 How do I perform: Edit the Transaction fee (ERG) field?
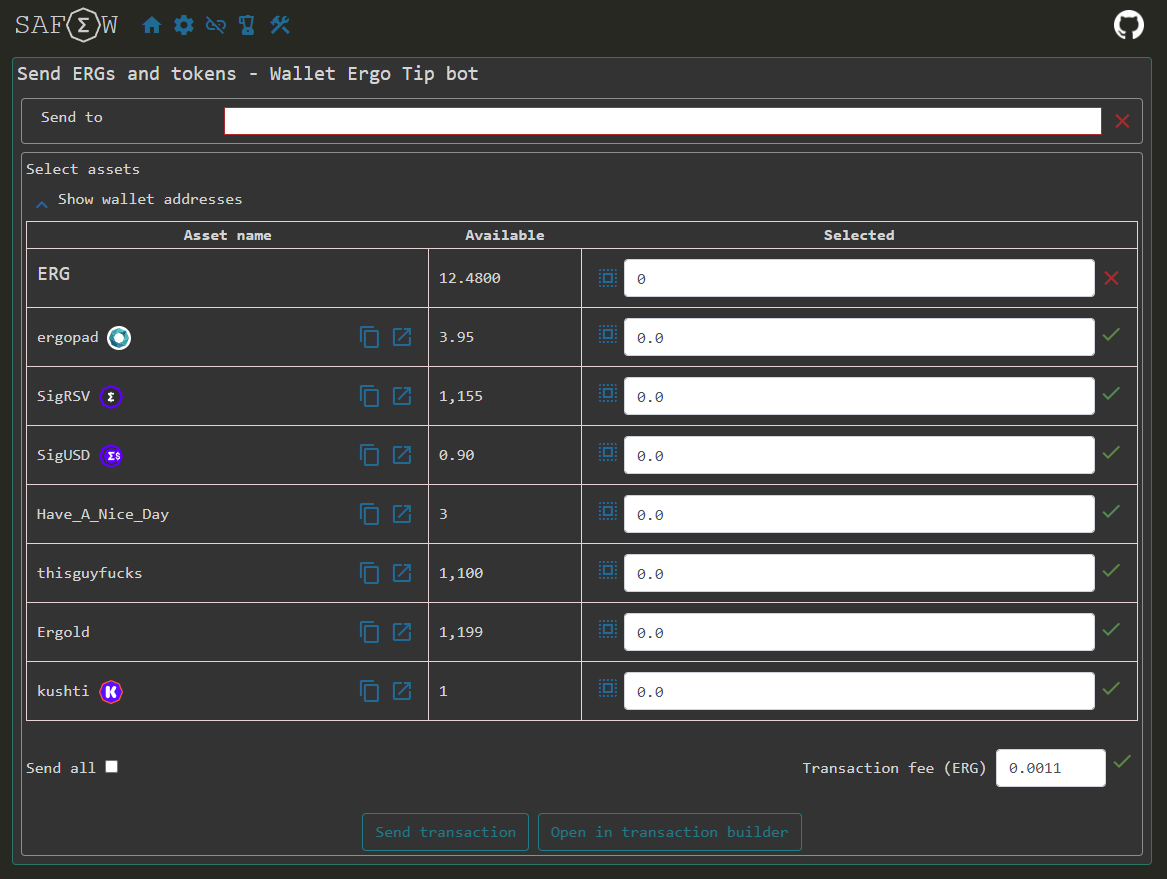point(1050,768)
